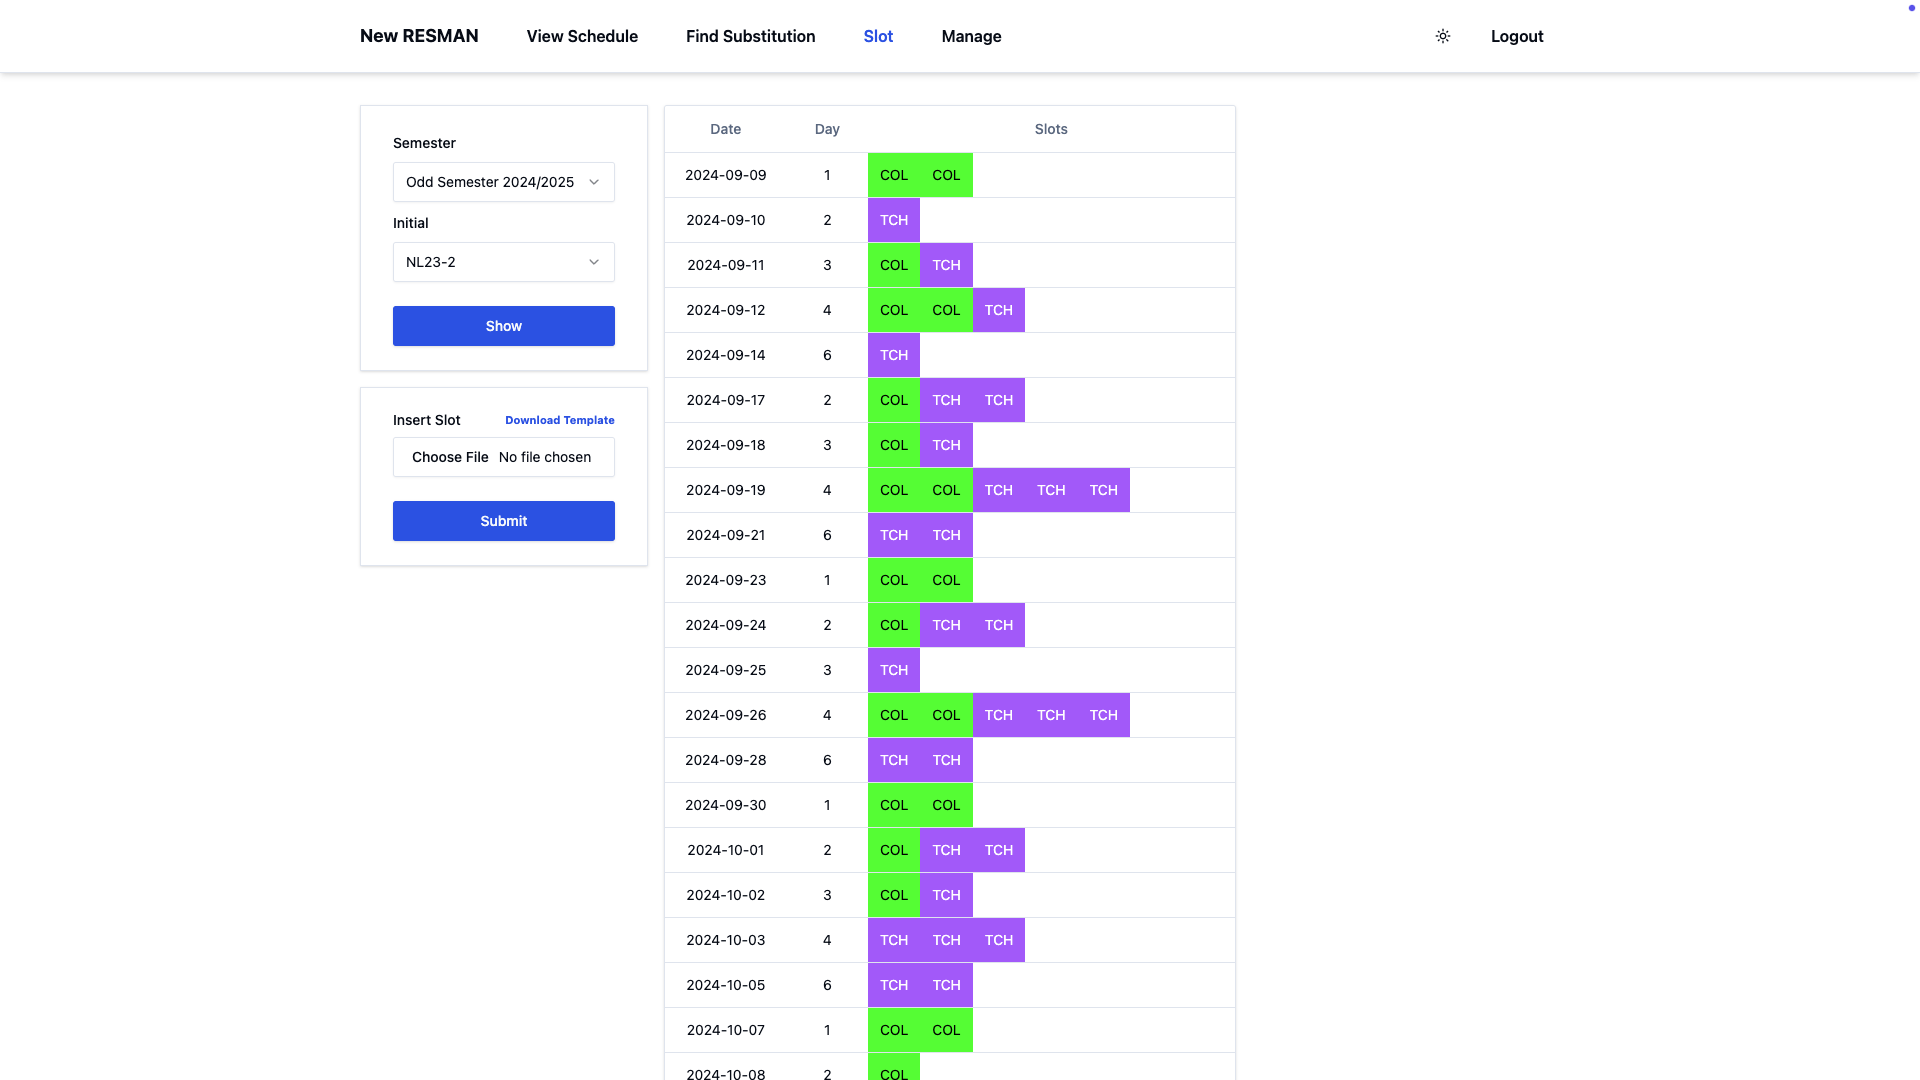Open the Manage menu item
1920x1080 pixels.
click(971, 36)
